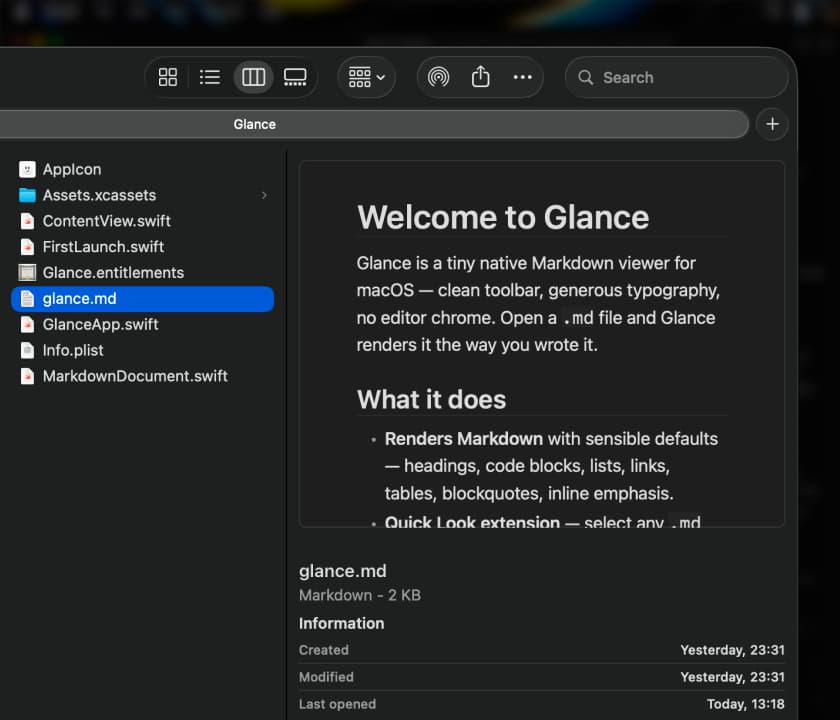Click the Information section header

pyautogui.click(x=342, y=624)
